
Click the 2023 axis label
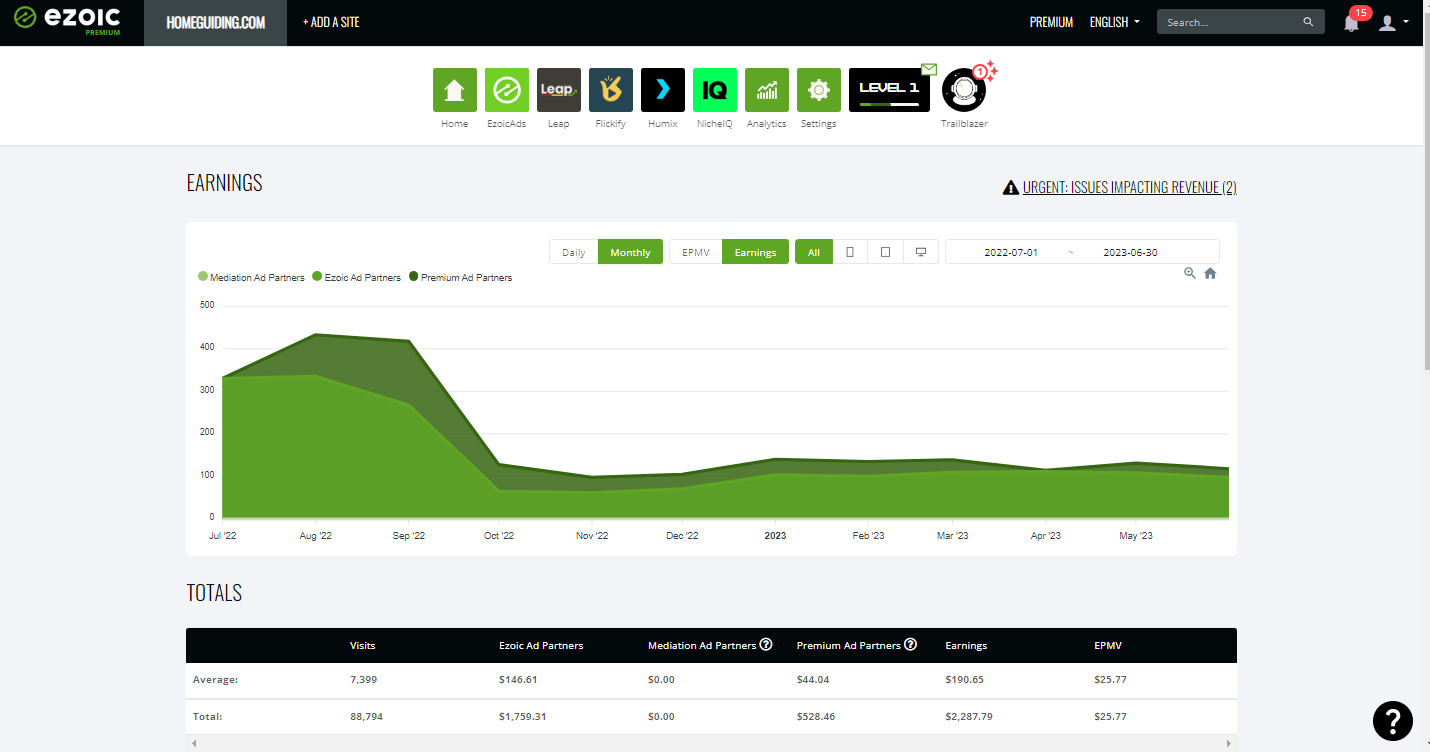click(x=775, y=536)
